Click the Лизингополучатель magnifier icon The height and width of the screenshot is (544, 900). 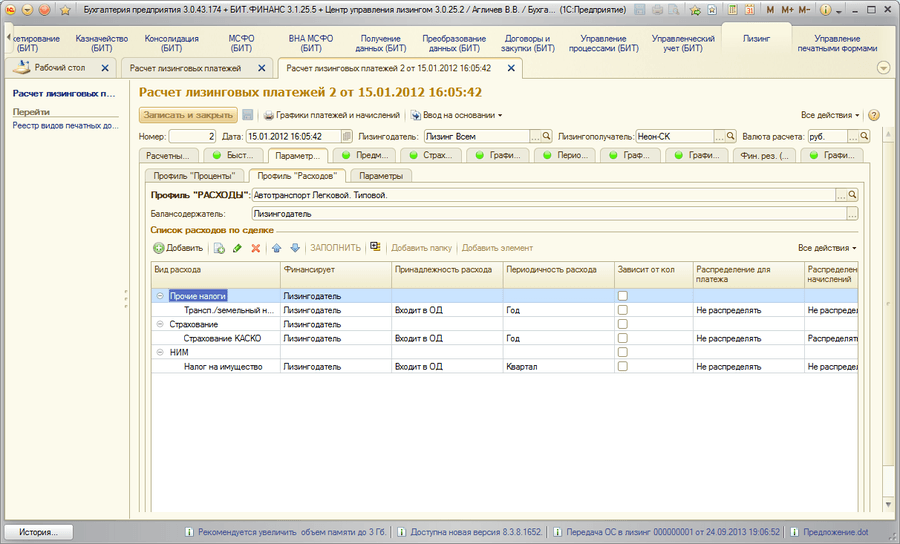pyautogui.click(x=730, y=137)
